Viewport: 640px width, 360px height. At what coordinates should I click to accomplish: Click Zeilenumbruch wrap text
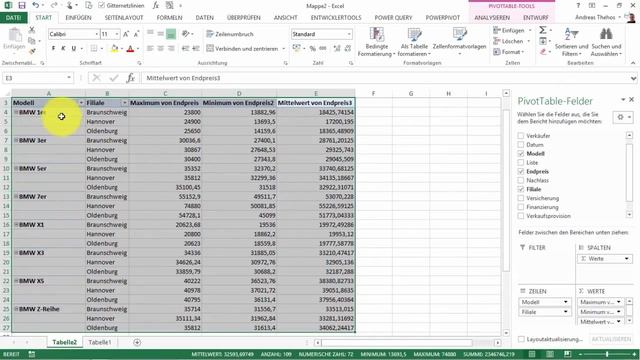pos(230,34)
